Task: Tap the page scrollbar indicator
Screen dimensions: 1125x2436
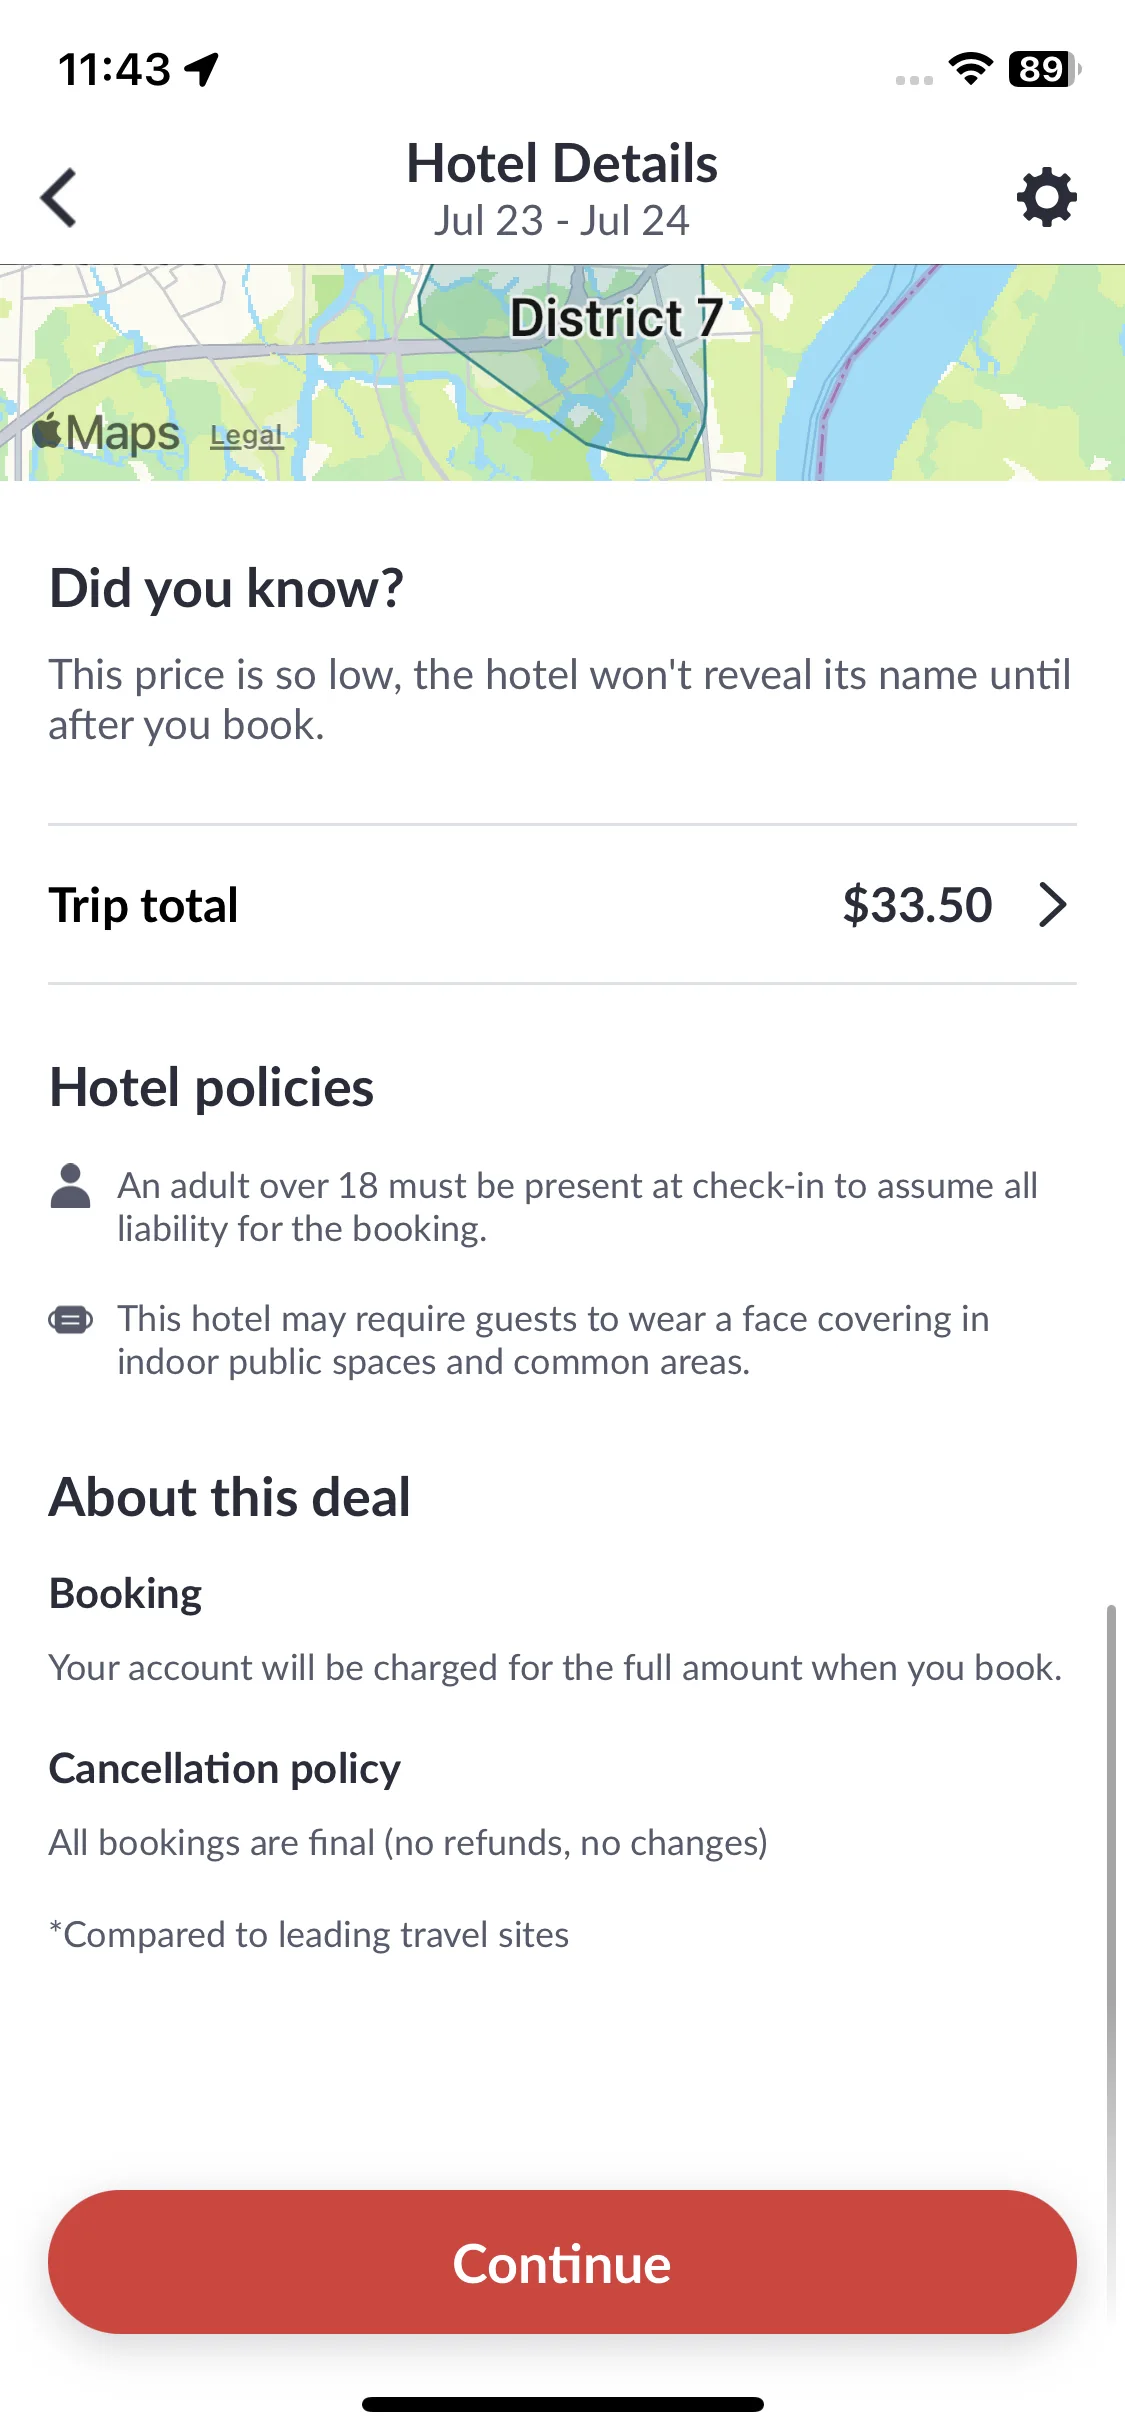Action: point(1110,1960)
